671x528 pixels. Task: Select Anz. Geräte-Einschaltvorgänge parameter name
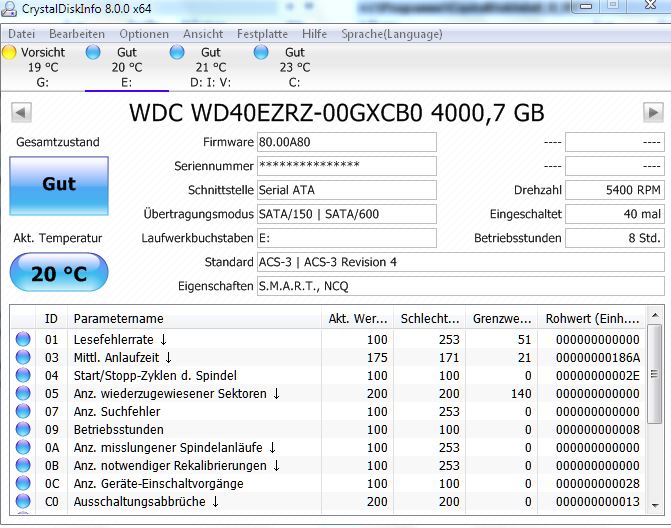click(x=158, y=483)
